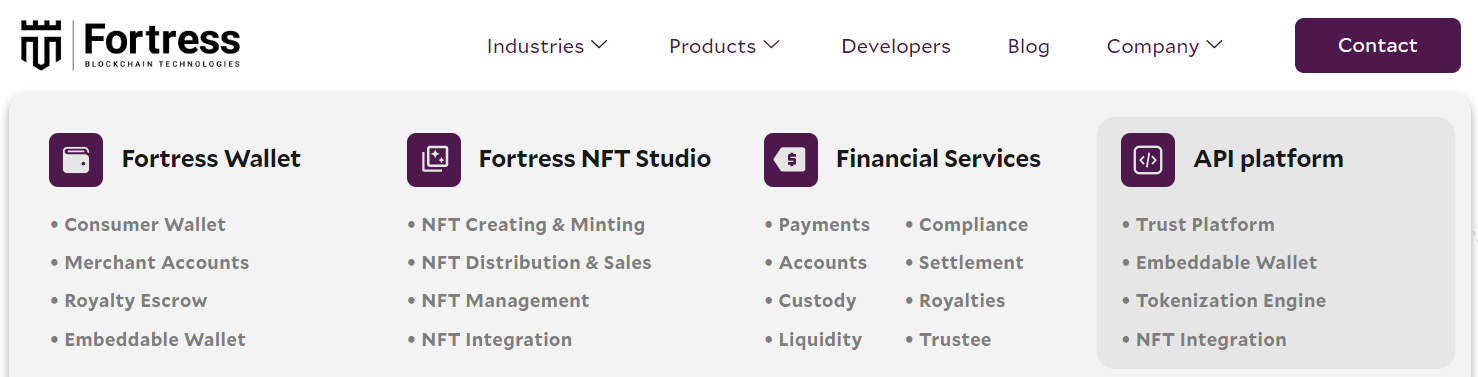The height and width of the screenshot is (377, 1478).
Task: Expand the Company dropdown menu
Action: [1165, 46]
